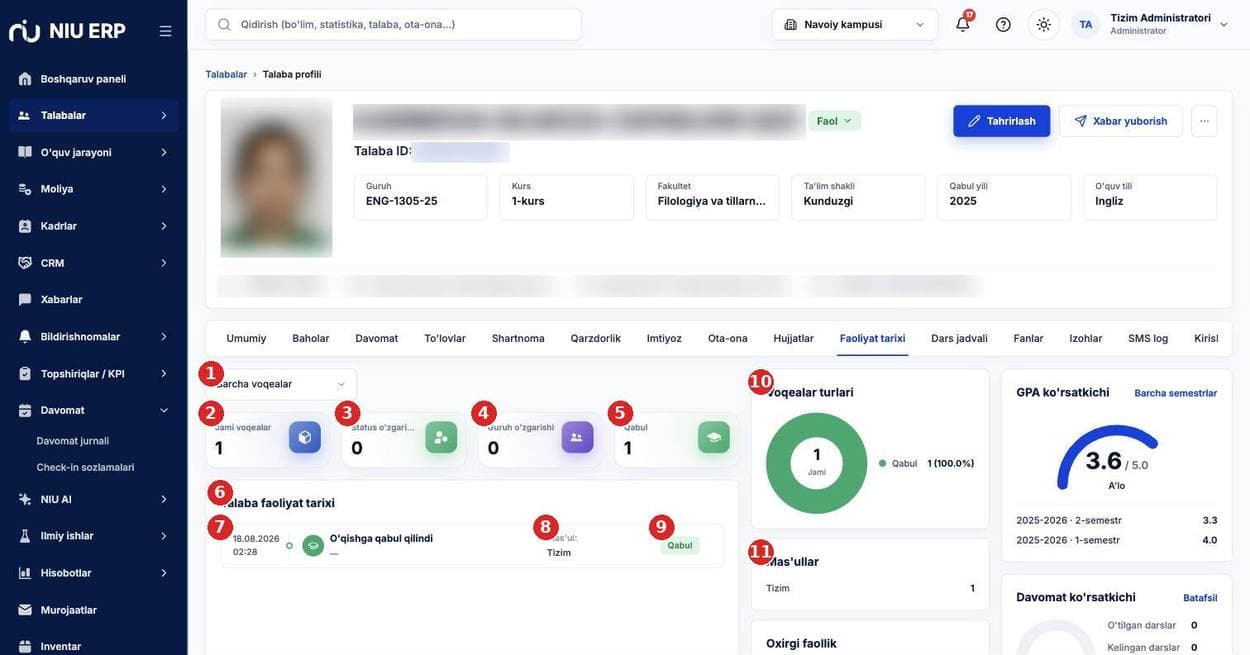Image resolution: width=1250 pixels, height=655 pixels.
Task: Click the Topshiriqlar / KPI icon
Action: click(x=25, y=374)
